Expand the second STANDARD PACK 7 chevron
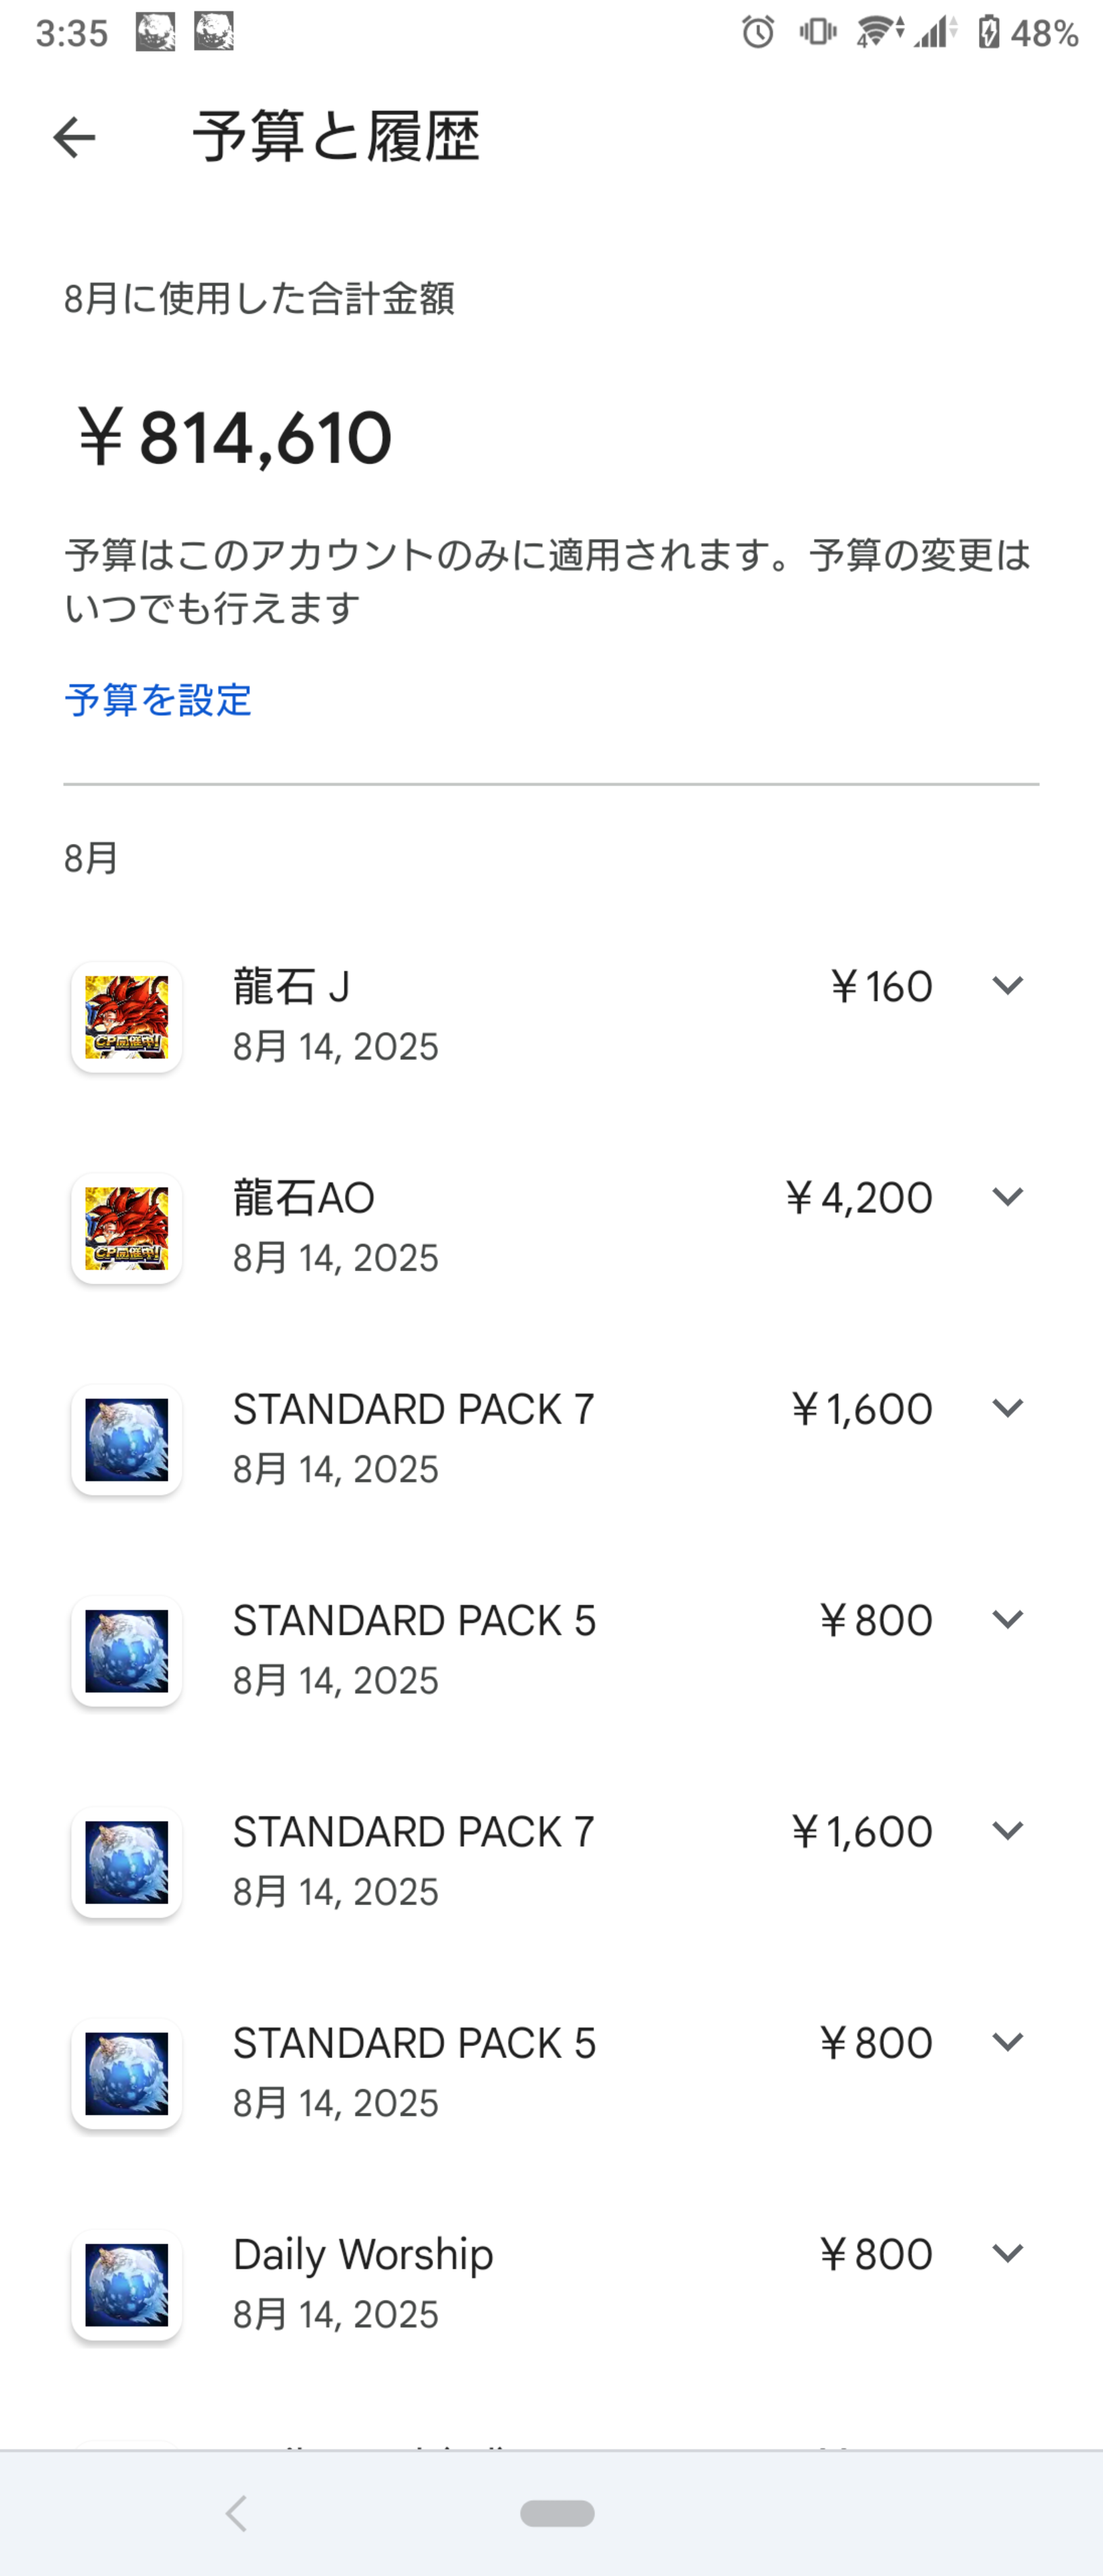Image resolution: width=1103 pixels, height=2576 pixels. [x=1007, y=1831]
